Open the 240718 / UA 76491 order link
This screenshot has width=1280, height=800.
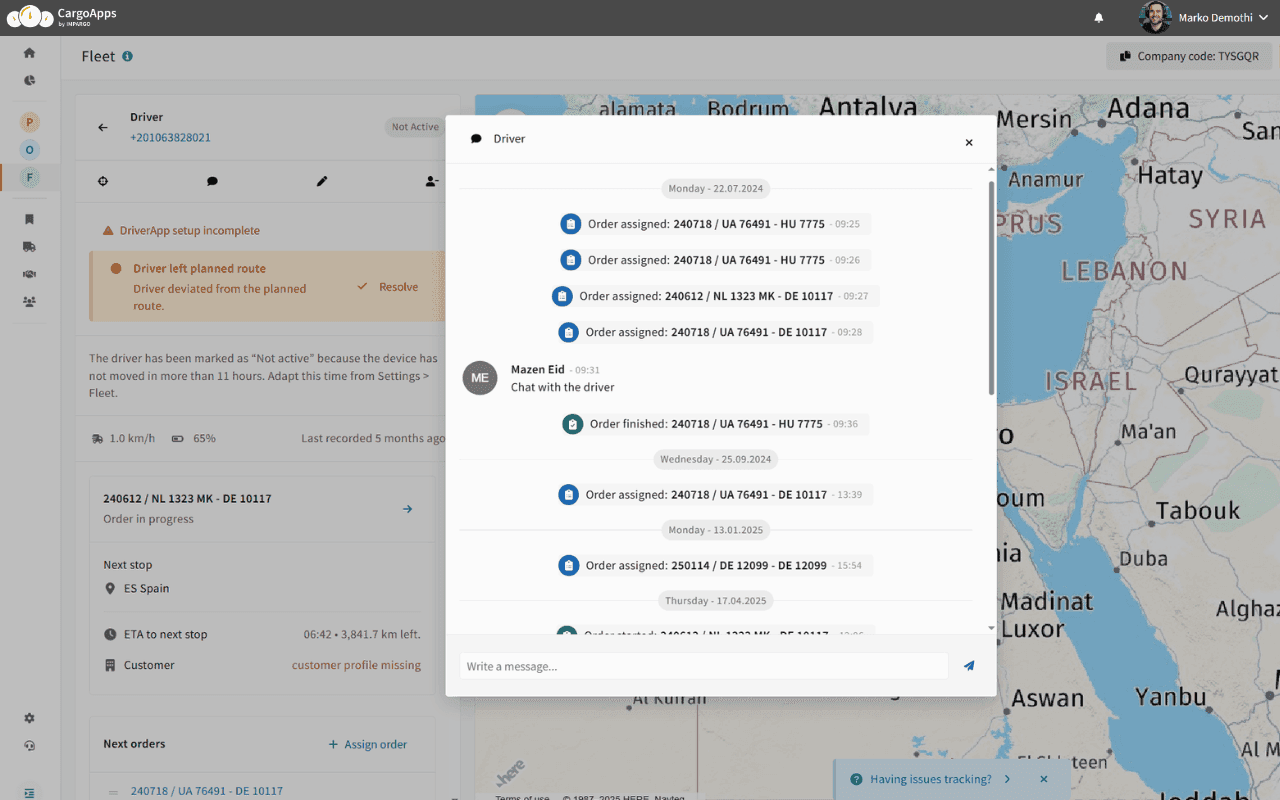coord(206,791)
